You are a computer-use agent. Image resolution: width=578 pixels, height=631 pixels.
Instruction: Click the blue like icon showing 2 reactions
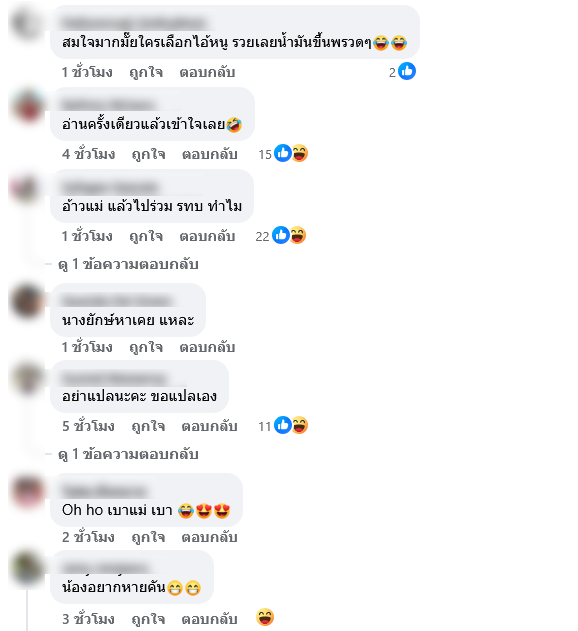[x=407, y=72]
